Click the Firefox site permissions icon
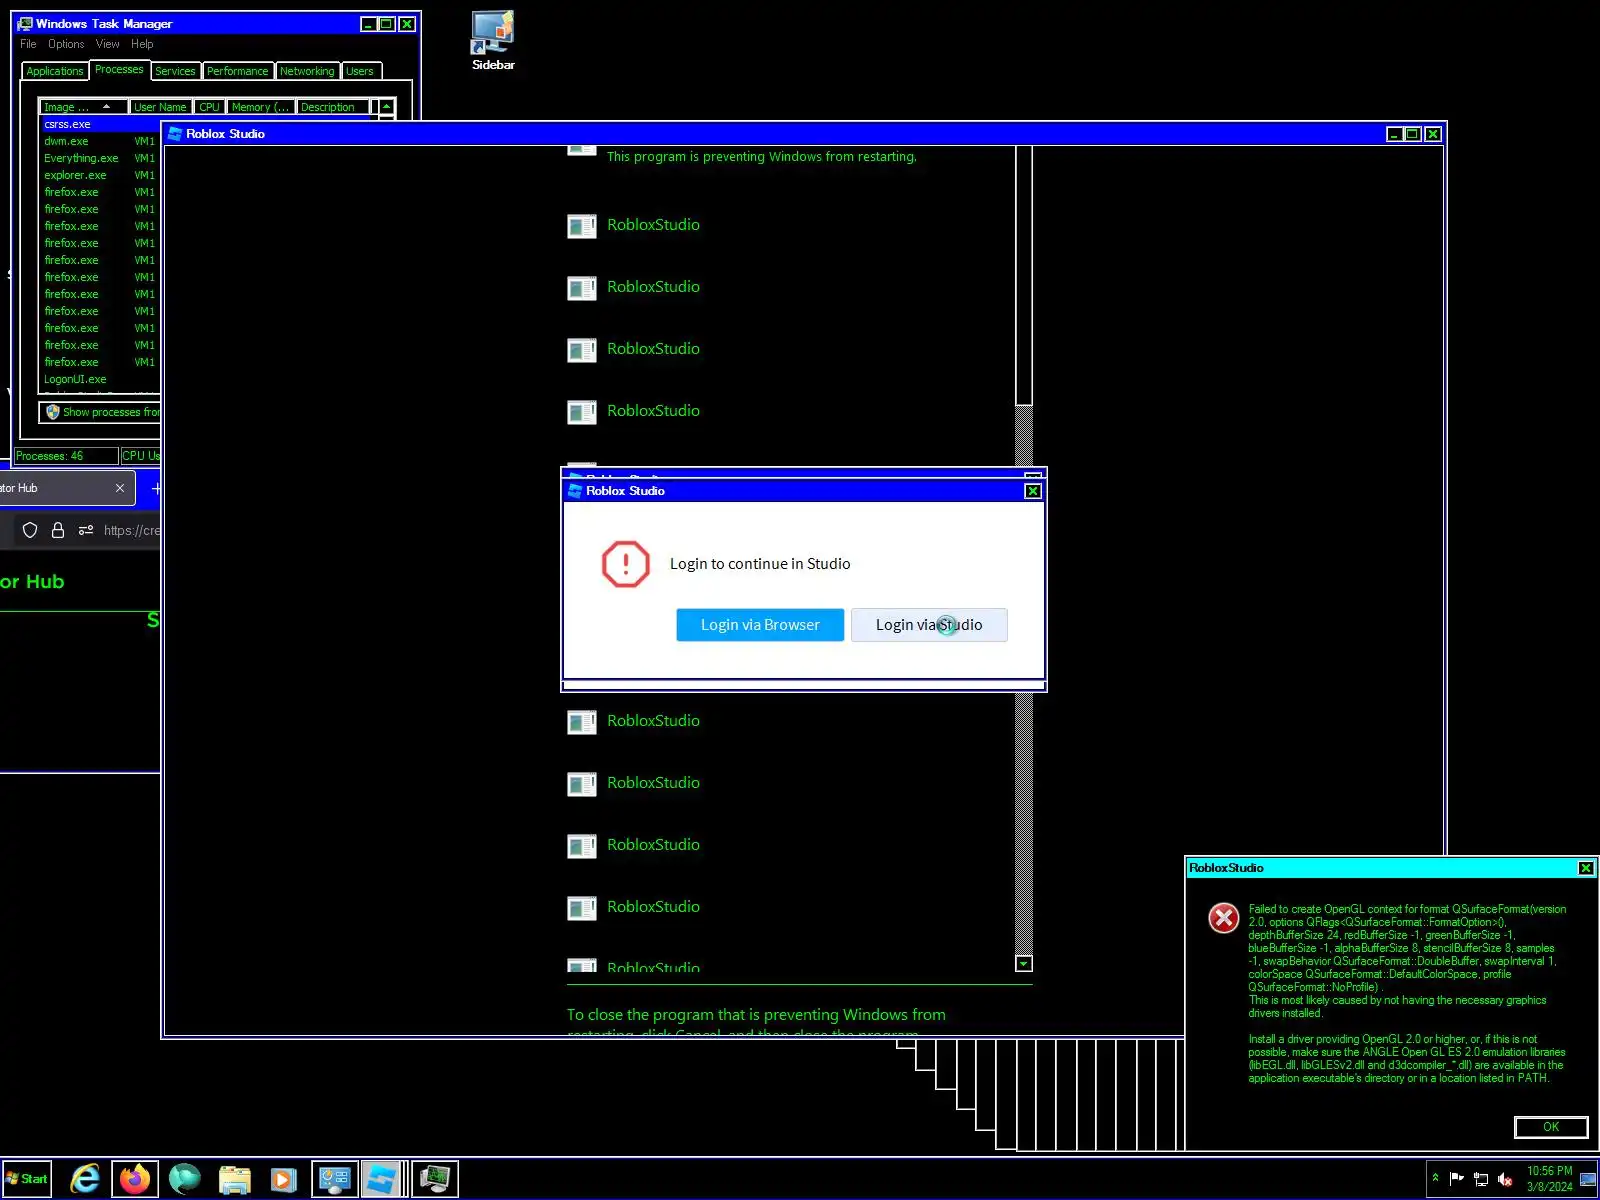This screenshot has height=1200, width=1600. (86, 531)
